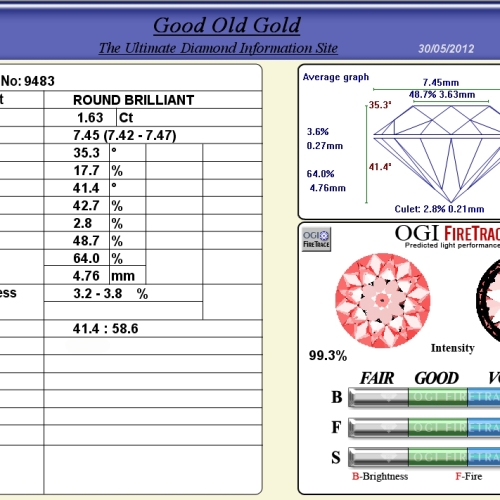The image size is (500, 500).
Task: Click the S rating bar
Action: [424, 457]
